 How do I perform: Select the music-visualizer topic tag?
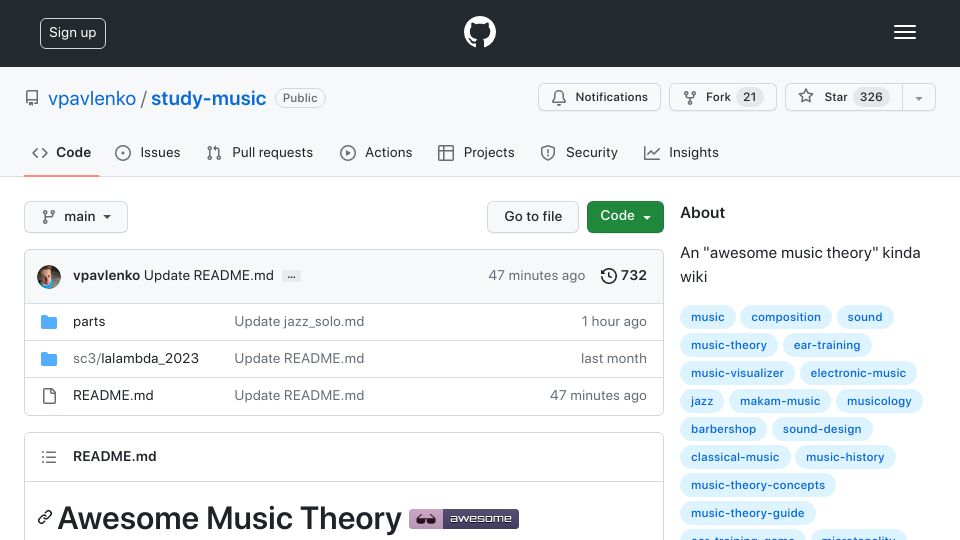point(737,373)
